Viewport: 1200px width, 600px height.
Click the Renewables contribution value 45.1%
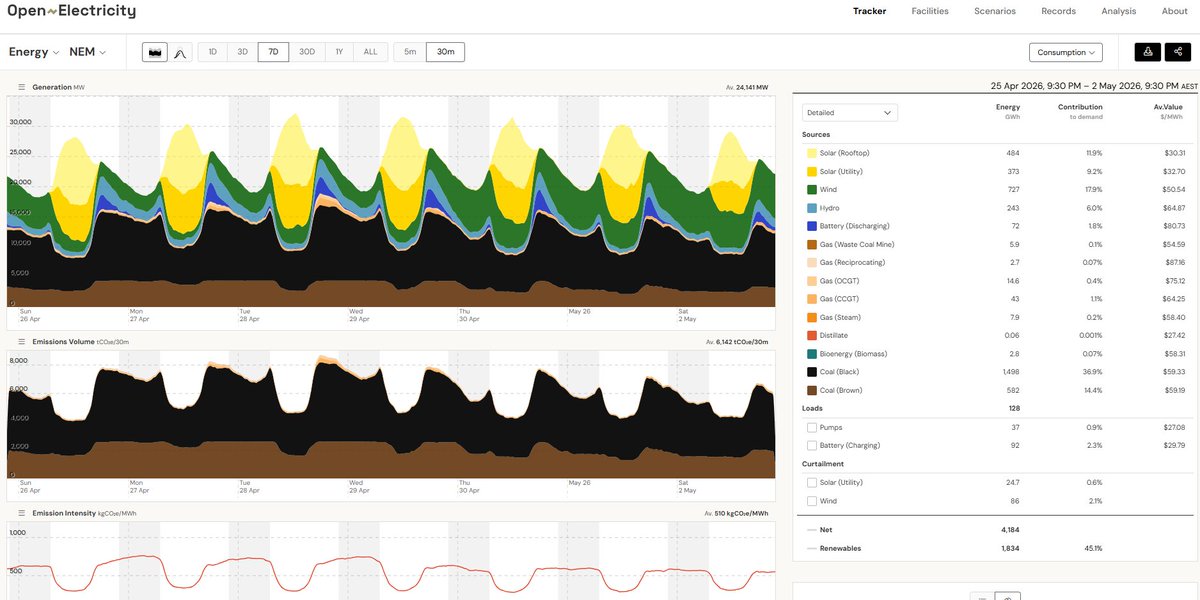tap(1091, 548)
